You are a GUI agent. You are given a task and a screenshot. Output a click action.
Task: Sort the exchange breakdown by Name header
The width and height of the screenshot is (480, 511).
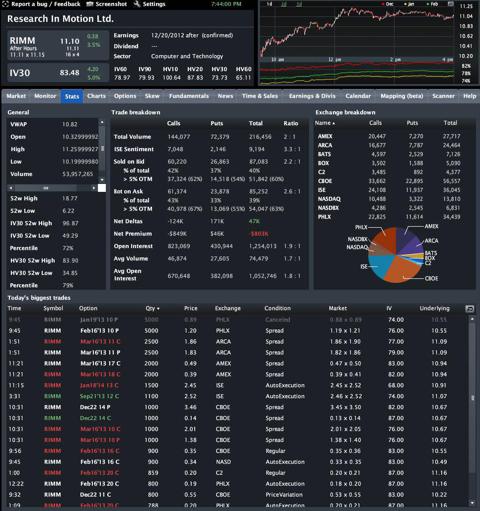[325, 123]
